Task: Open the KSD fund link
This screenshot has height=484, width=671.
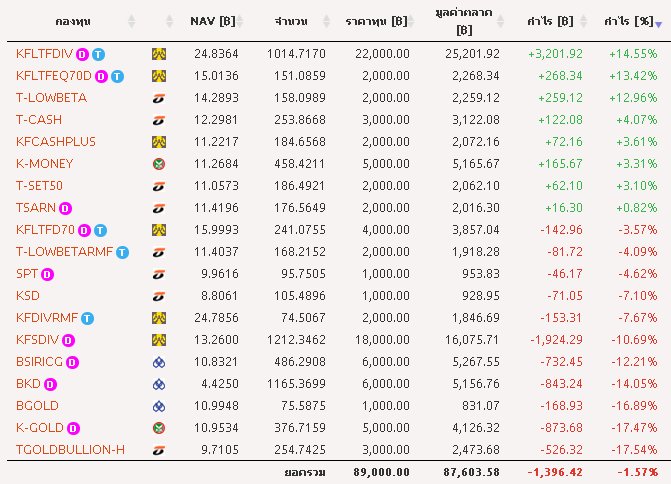Action: click(28, 296)
